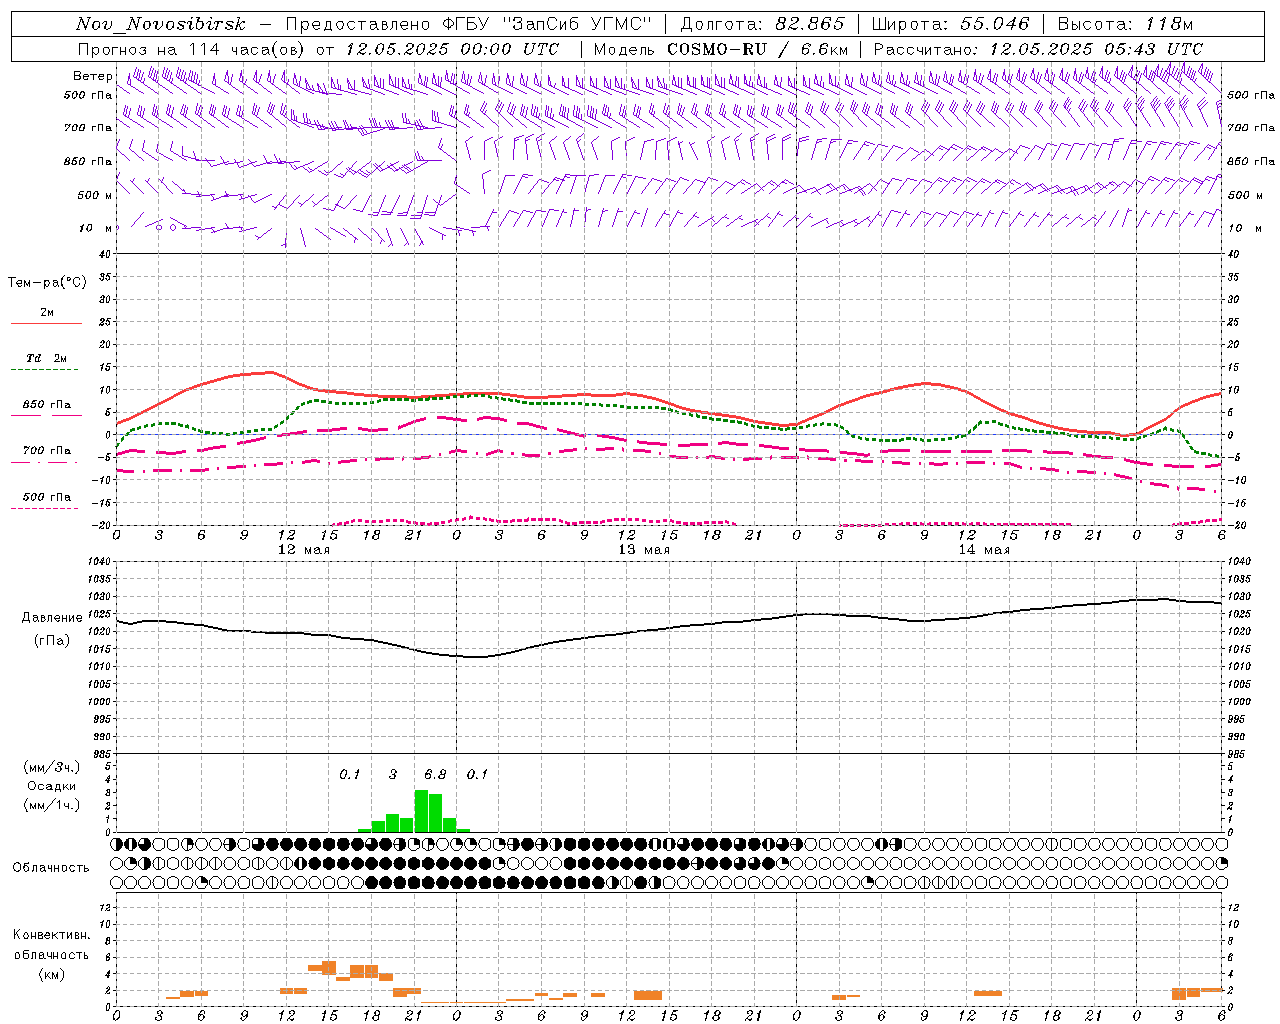The width and height of the screenshot is (1280, 1024).
Task: Click "Прогноз на 114 часа(ов)" text
Action: tap(192, 49)
